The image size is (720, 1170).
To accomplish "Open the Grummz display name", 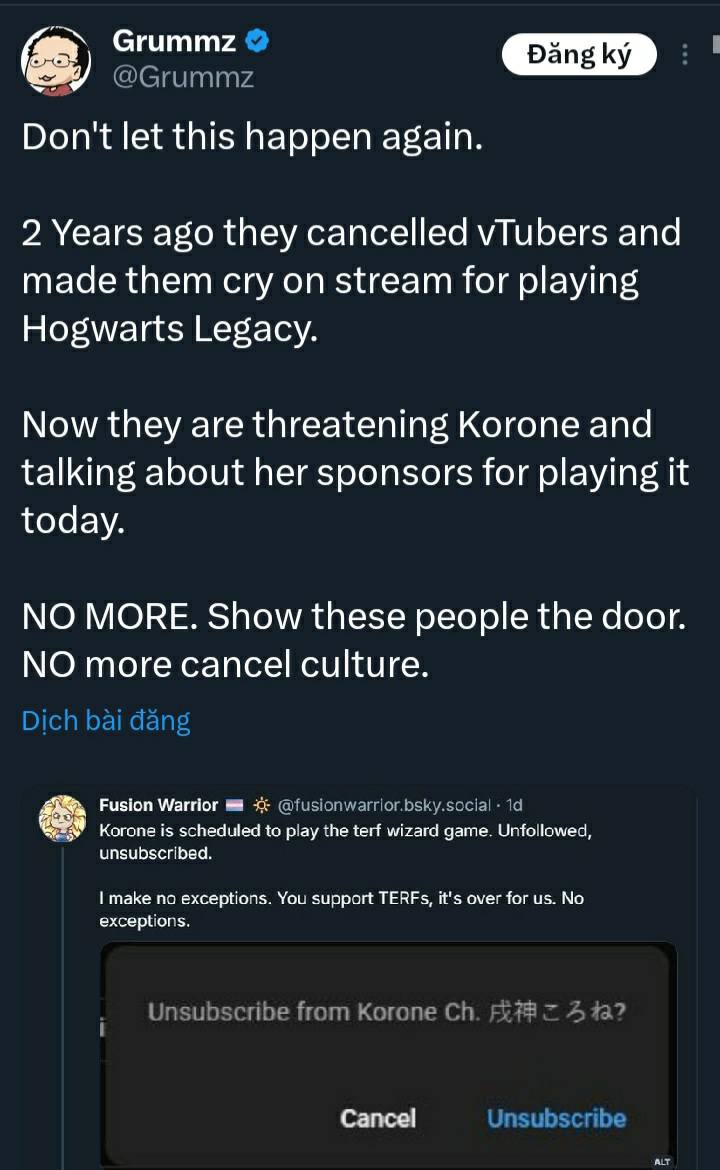I will point(174,41).
